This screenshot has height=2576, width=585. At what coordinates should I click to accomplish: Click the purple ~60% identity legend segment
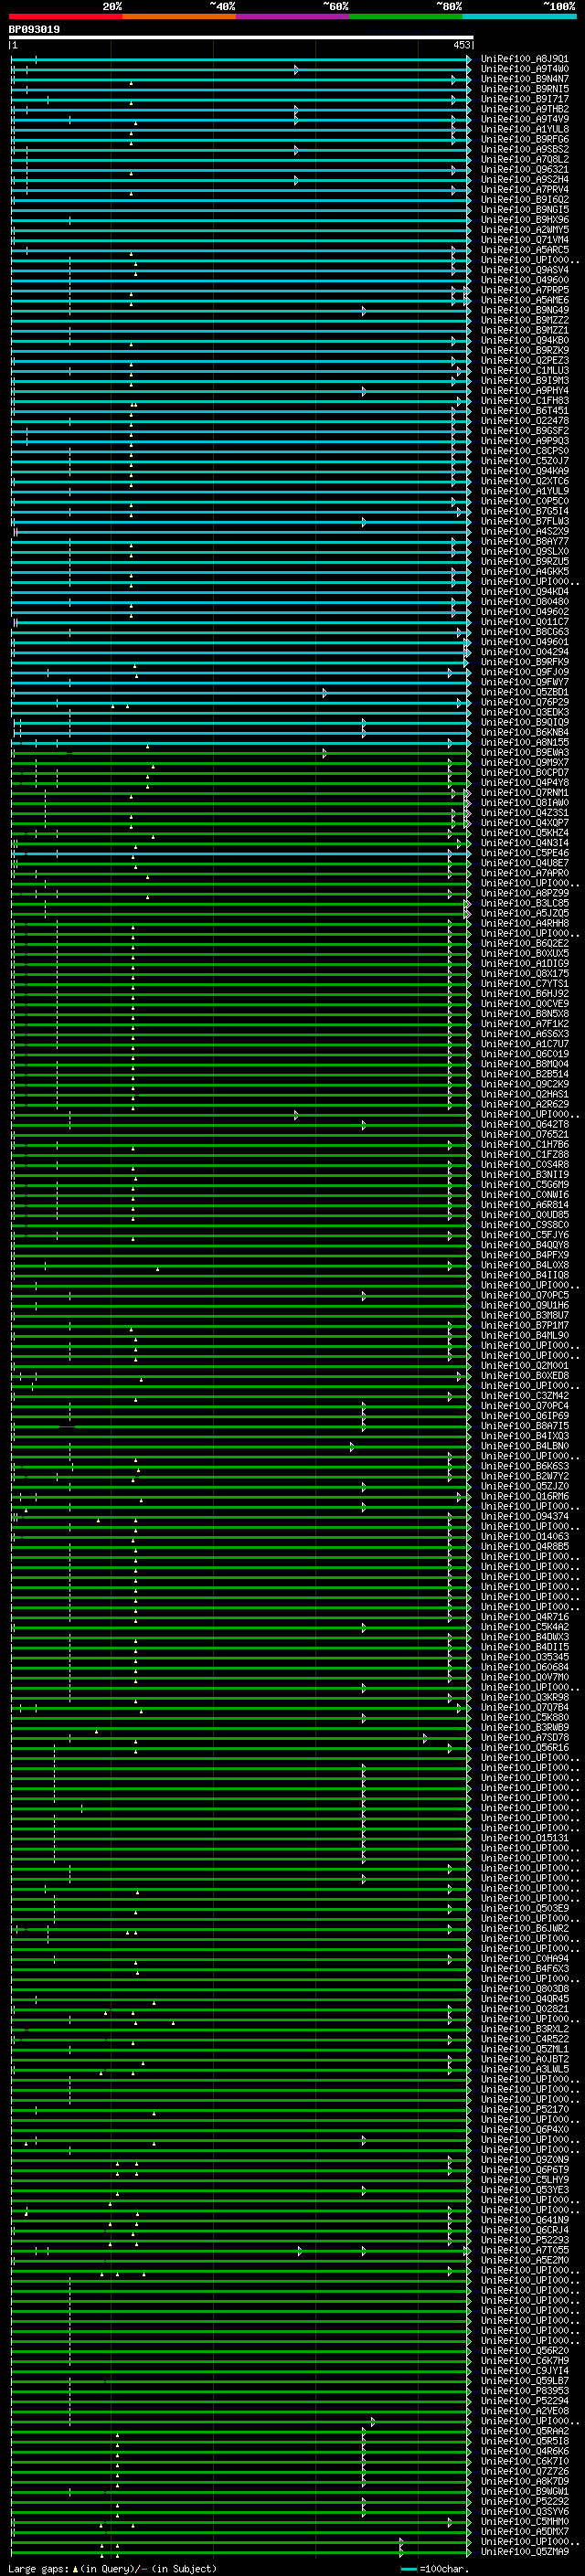[293, 16]
